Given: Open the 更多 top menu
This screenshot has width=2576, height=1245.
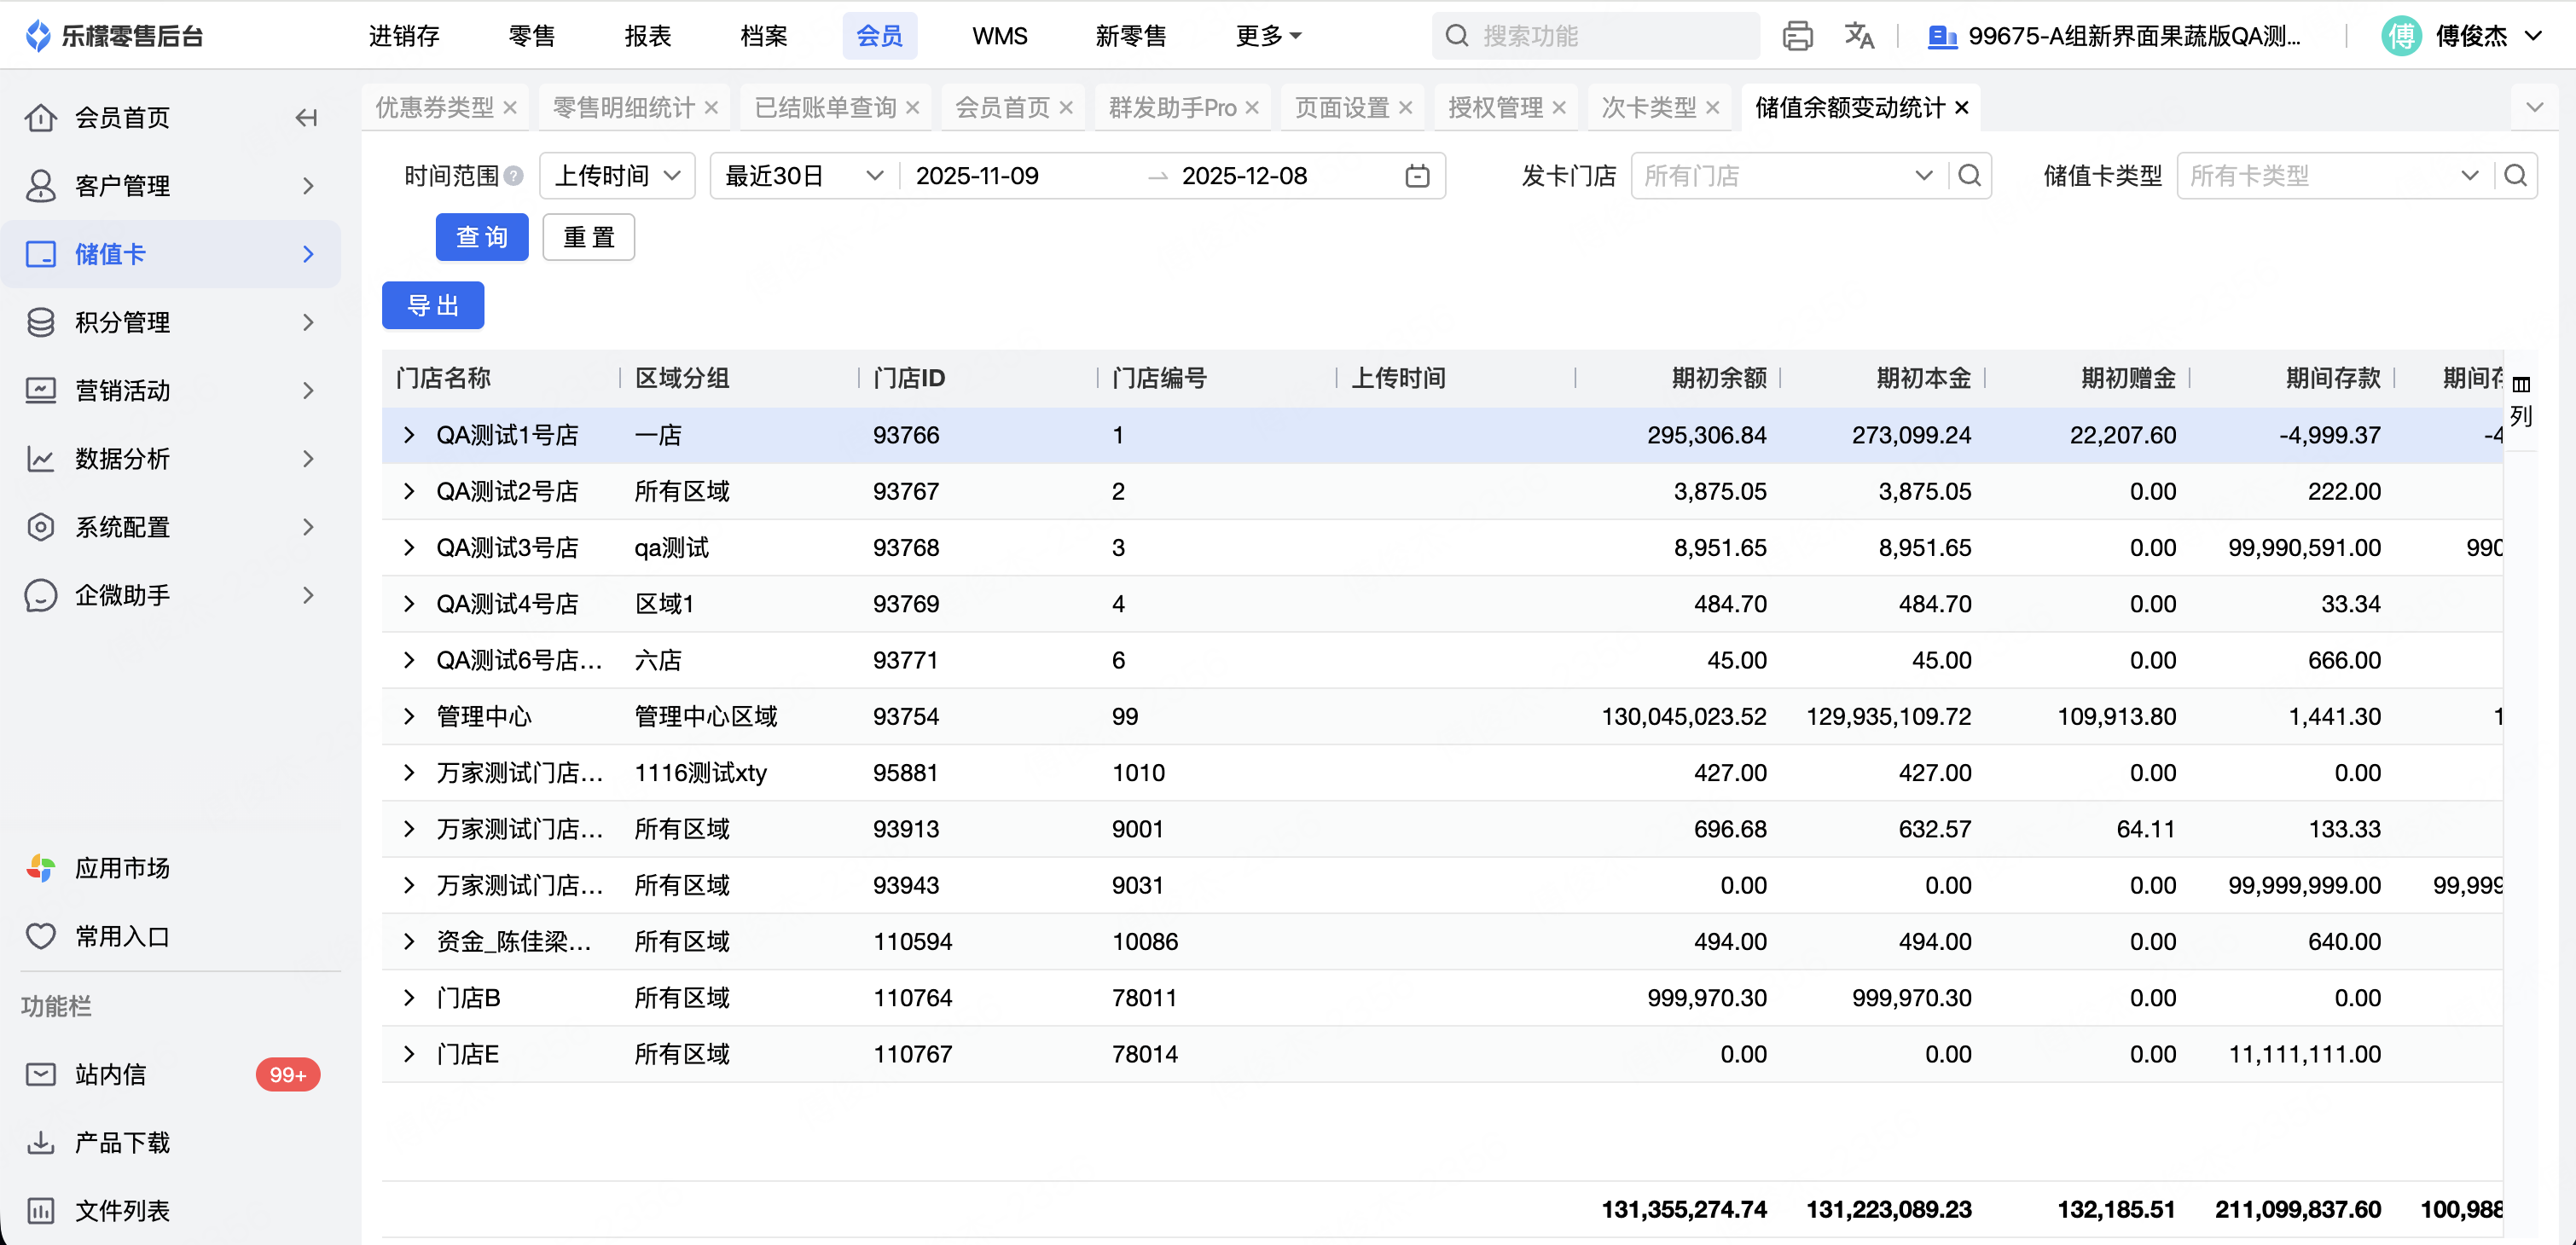Looking at the screenshot, I should 1267,36.
